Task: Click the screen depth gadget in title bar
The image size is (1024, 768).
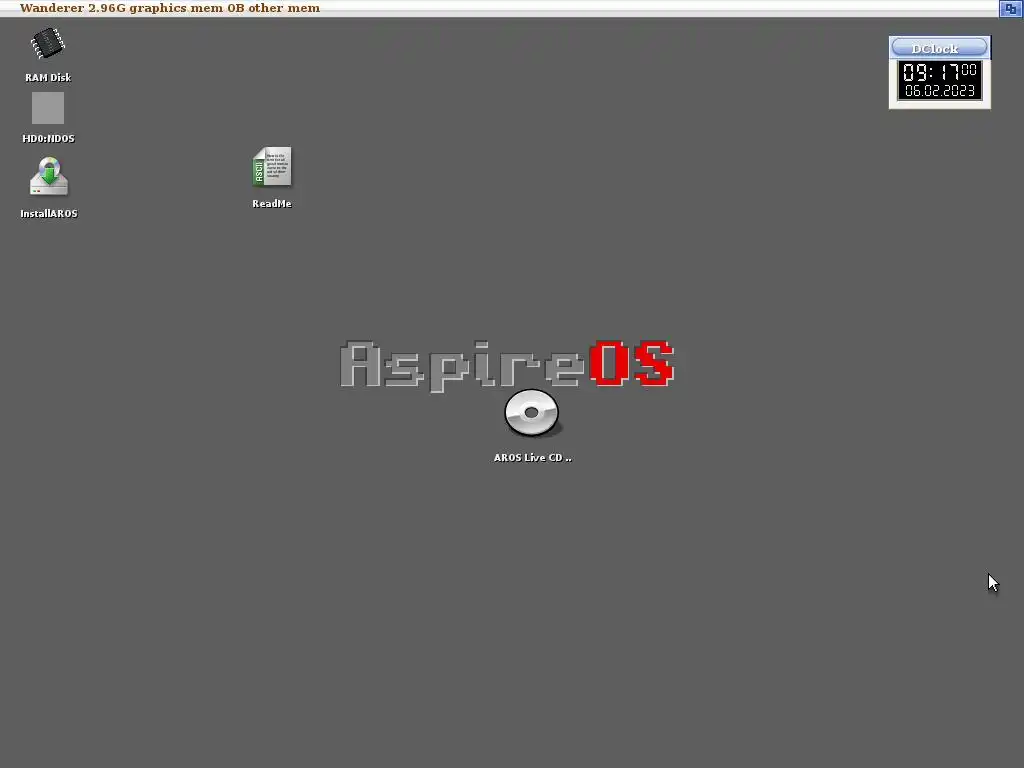Action: click(x=1010, y=8)
